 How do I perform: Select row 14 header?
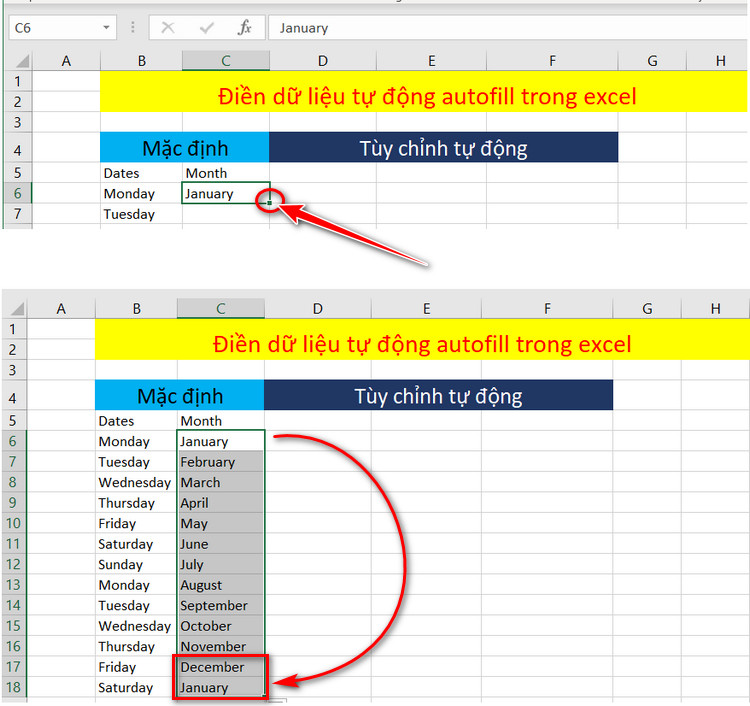pyautogui.click(x=13, y=605)
